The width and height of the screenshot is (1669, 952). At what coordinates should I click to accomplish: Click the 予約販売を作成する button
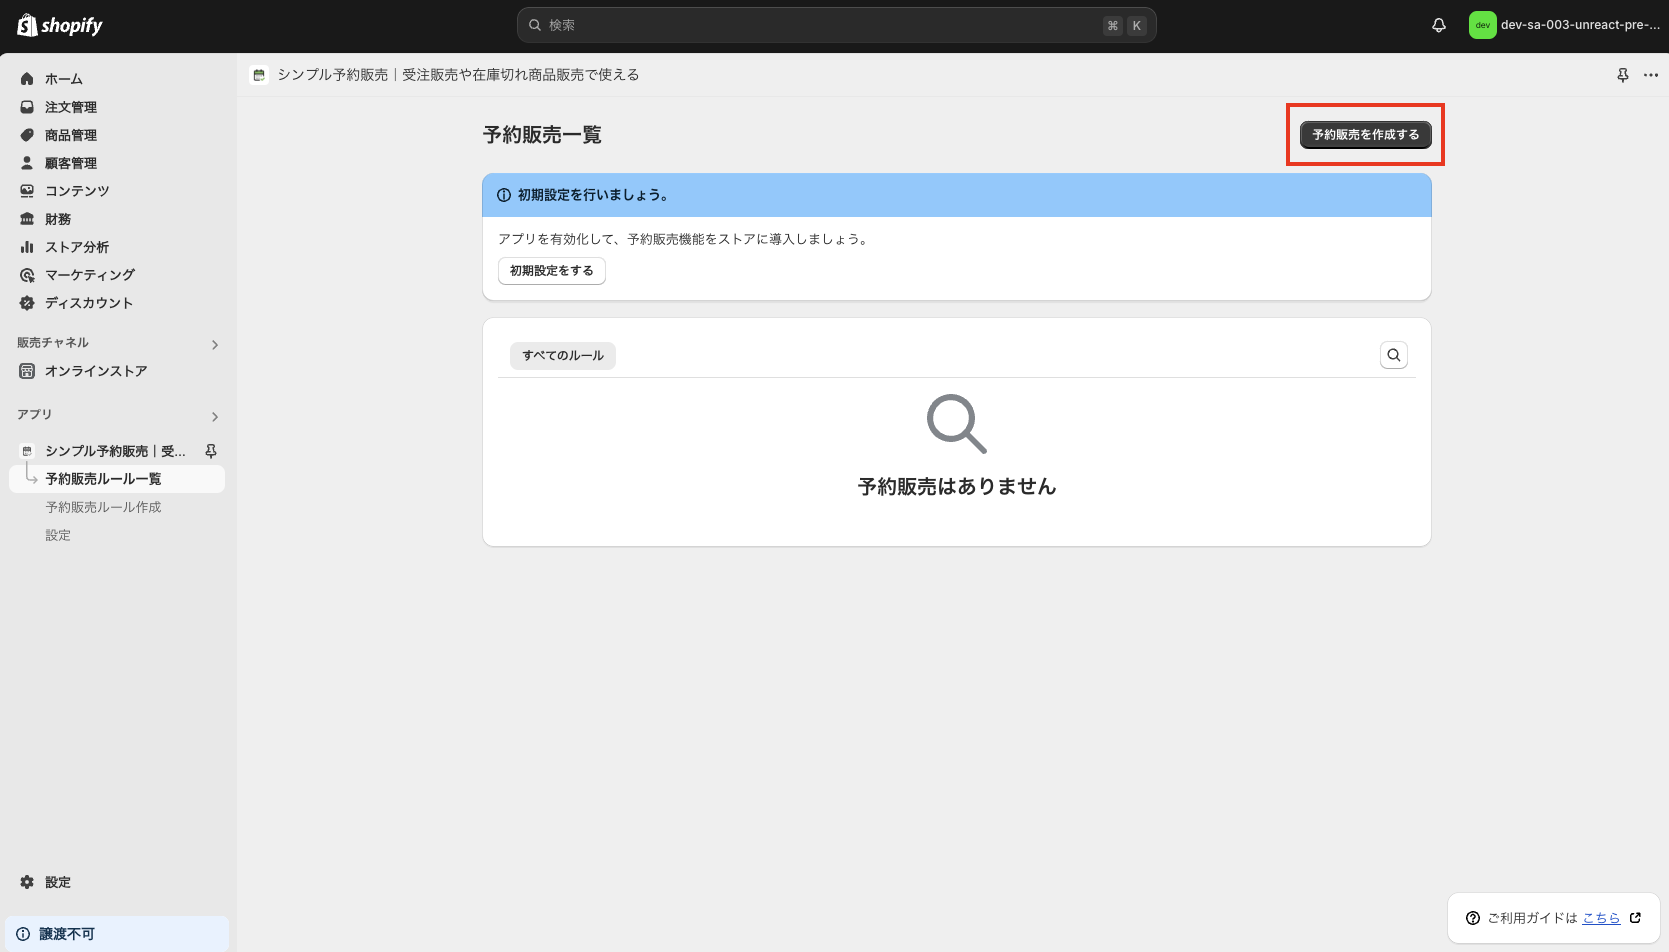tap(1364, 134)
